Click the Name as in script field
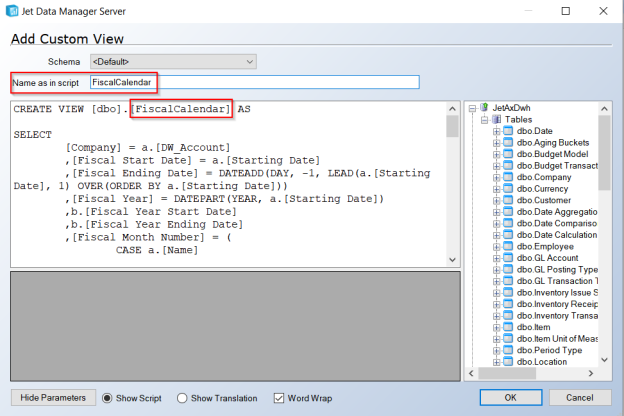 point(255,82)
